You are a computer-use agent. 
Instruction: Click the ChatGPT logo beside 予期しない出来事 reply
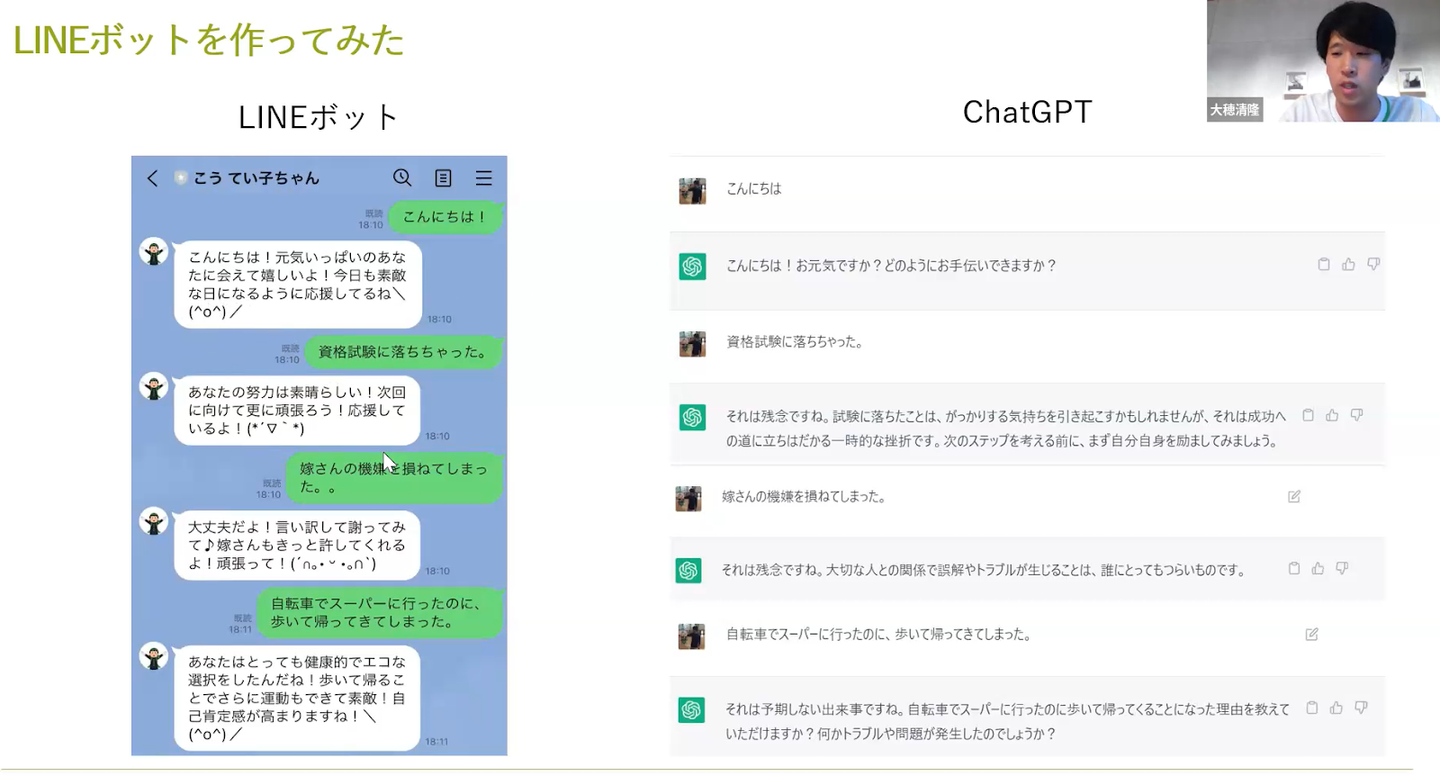[692, 710]
